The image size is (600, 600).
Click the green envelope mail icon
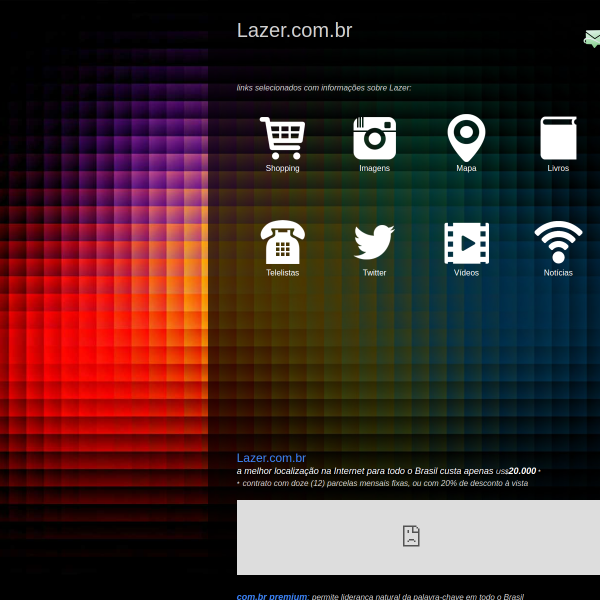coord(592,38)
